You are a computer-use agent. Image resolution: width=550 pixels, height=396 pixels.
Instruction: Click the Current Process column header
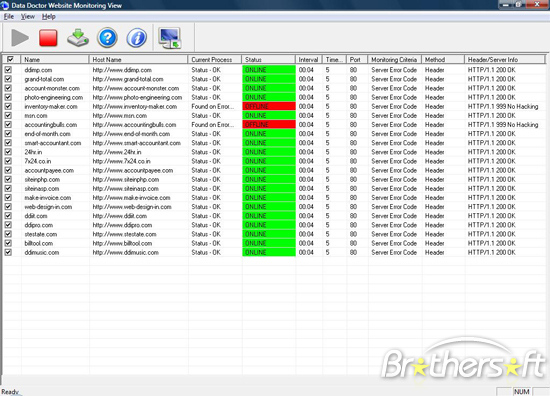[215, 59]
